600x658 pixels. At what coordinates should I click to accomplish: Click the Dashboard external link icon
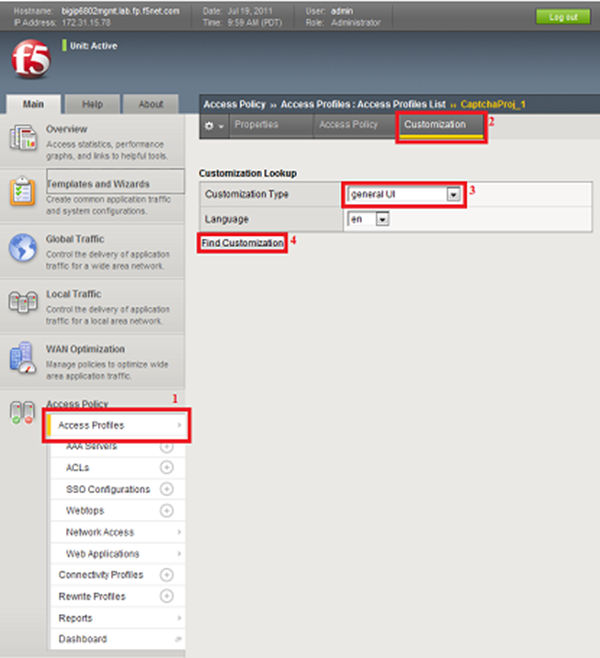point(178,639)
